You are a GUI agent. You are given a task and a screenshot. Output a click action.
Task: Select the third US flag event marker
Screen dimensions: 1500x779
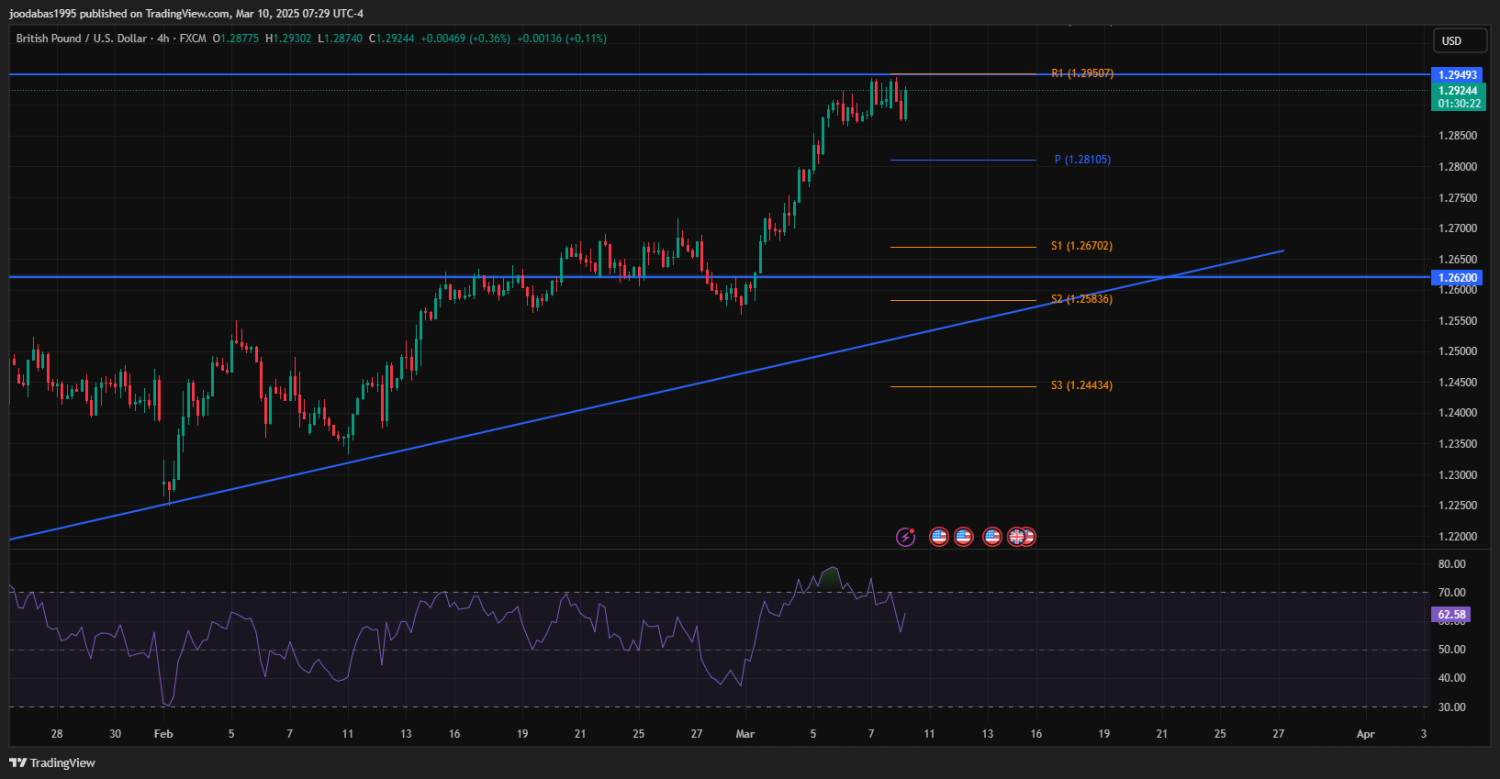[x=992, y=537]
